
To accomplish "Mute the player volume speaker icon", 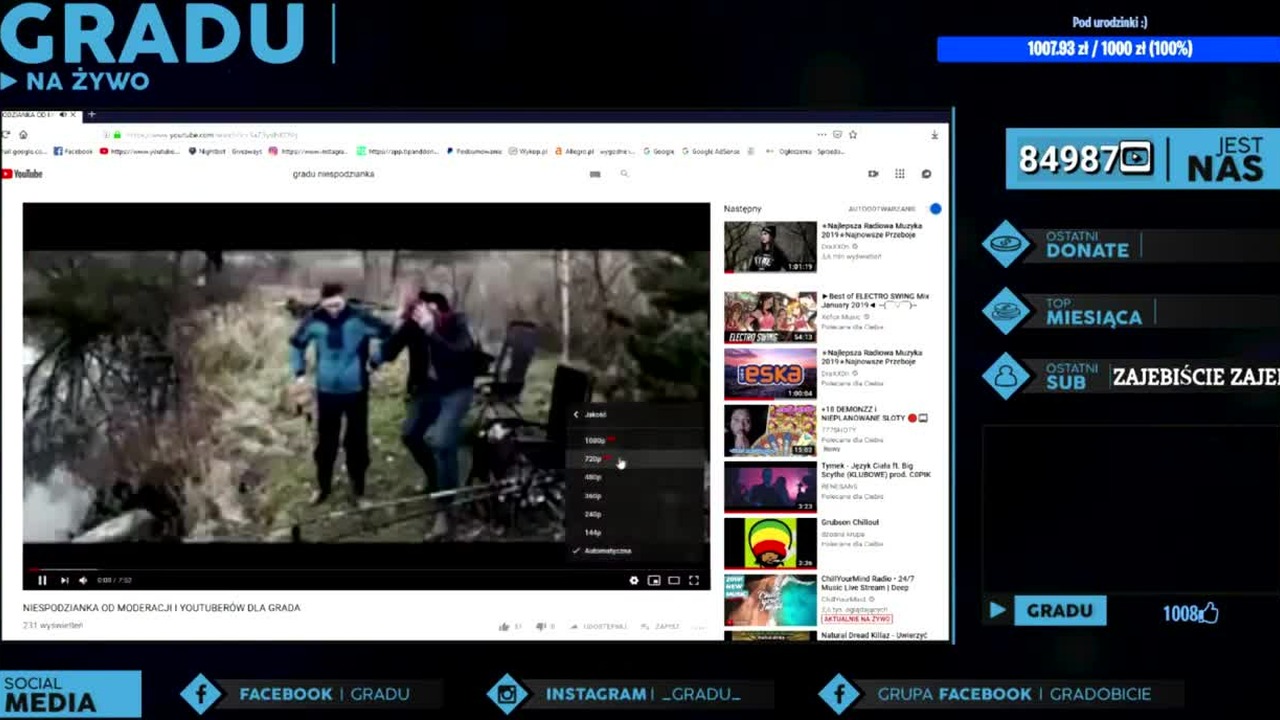I will coord(83,580).
